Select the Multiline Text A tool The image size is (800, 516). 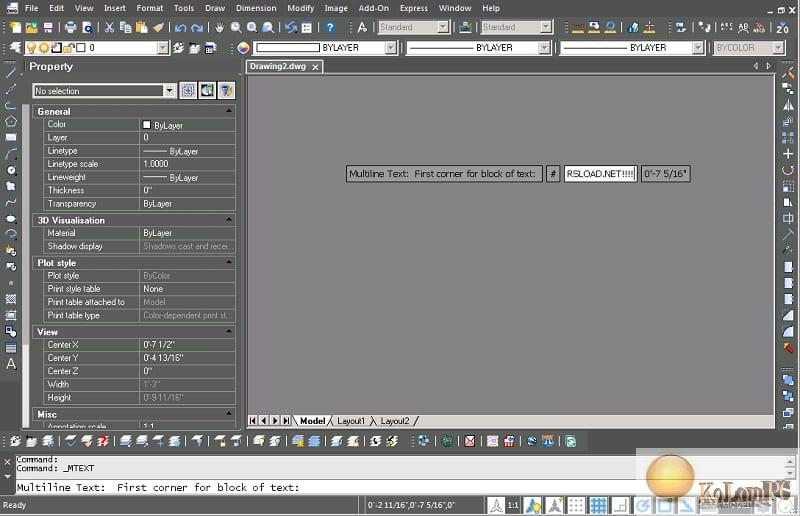11,364
